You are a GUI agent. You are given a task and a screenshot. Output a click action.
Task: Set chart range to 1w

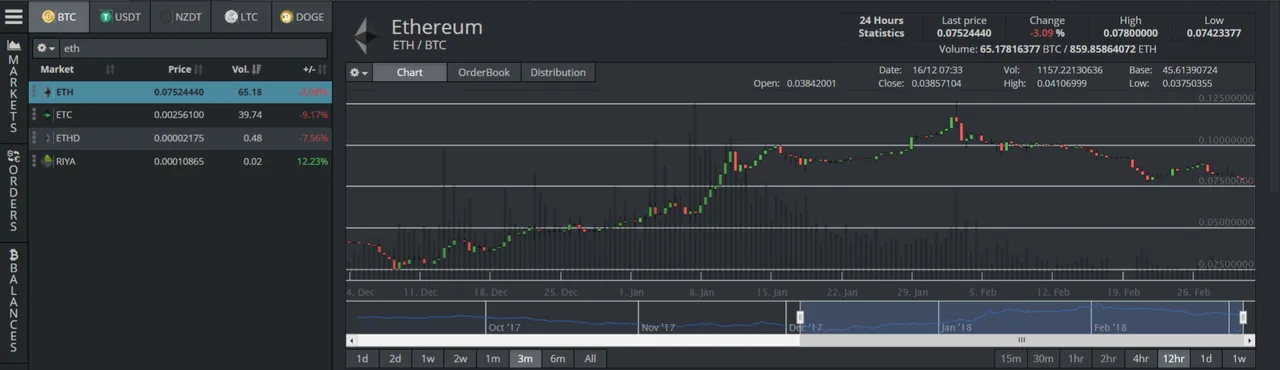click(x=427, y=358)
